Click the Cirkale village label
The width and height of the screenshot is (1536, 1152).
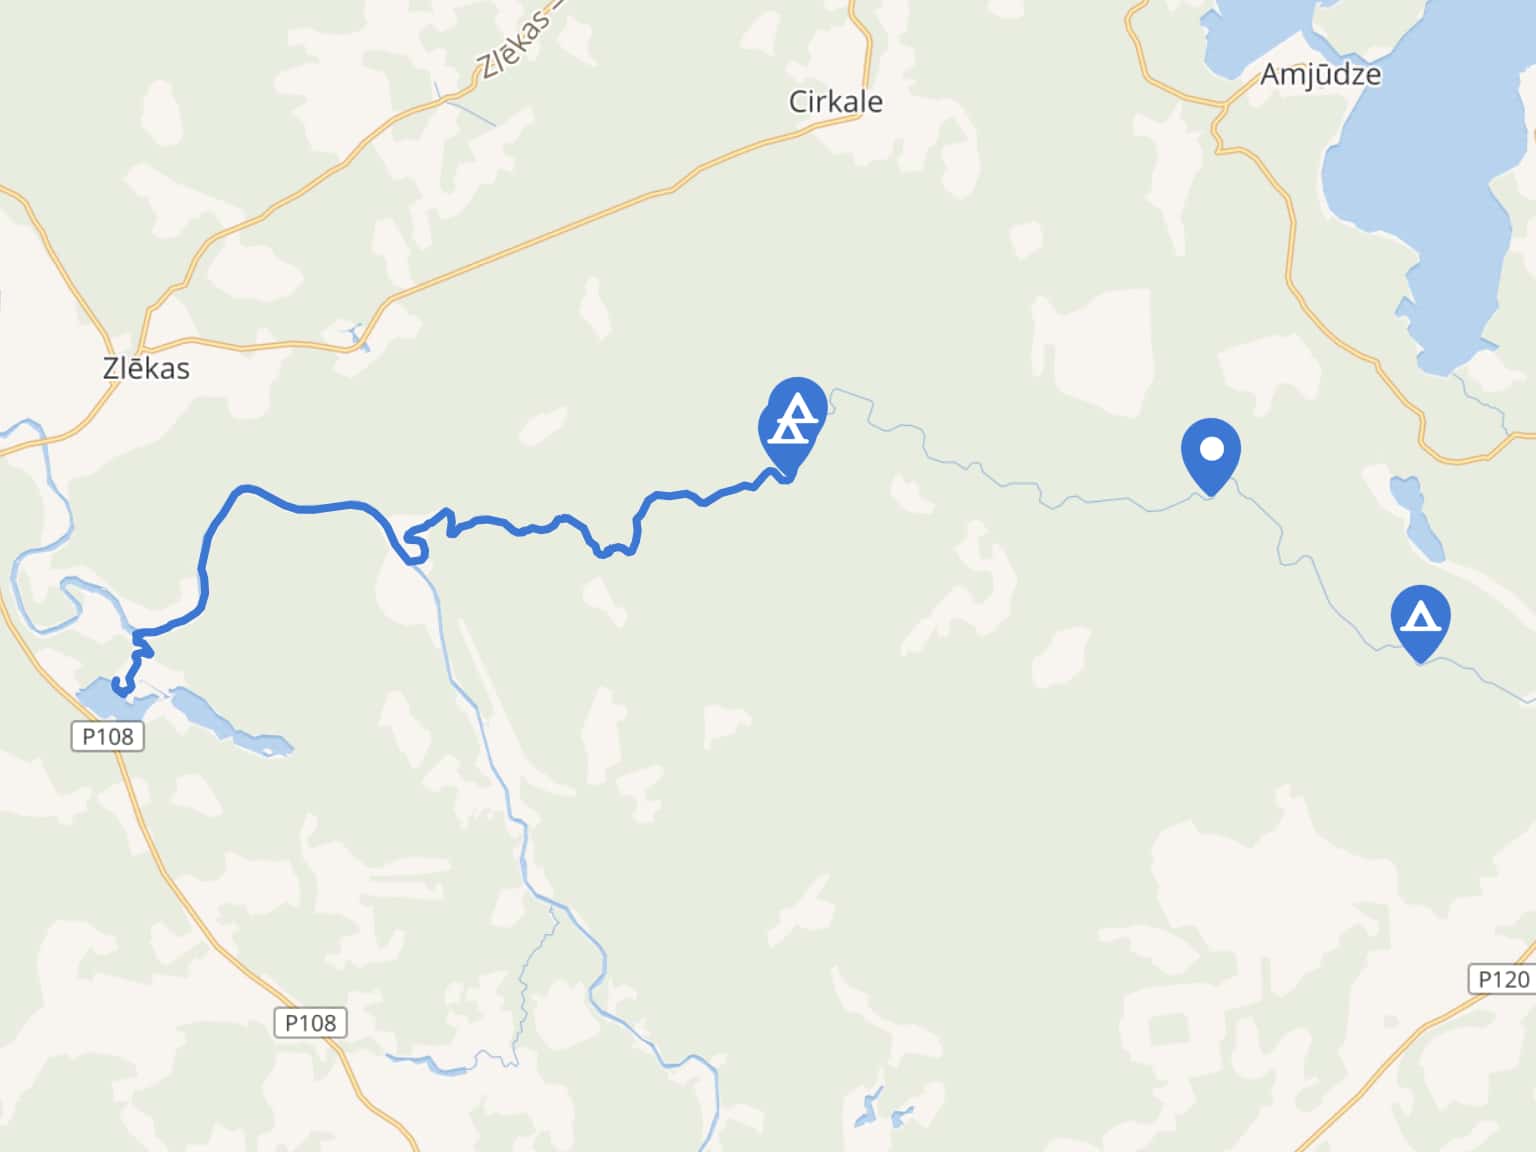pyautogui.click(x=836, y=101)
